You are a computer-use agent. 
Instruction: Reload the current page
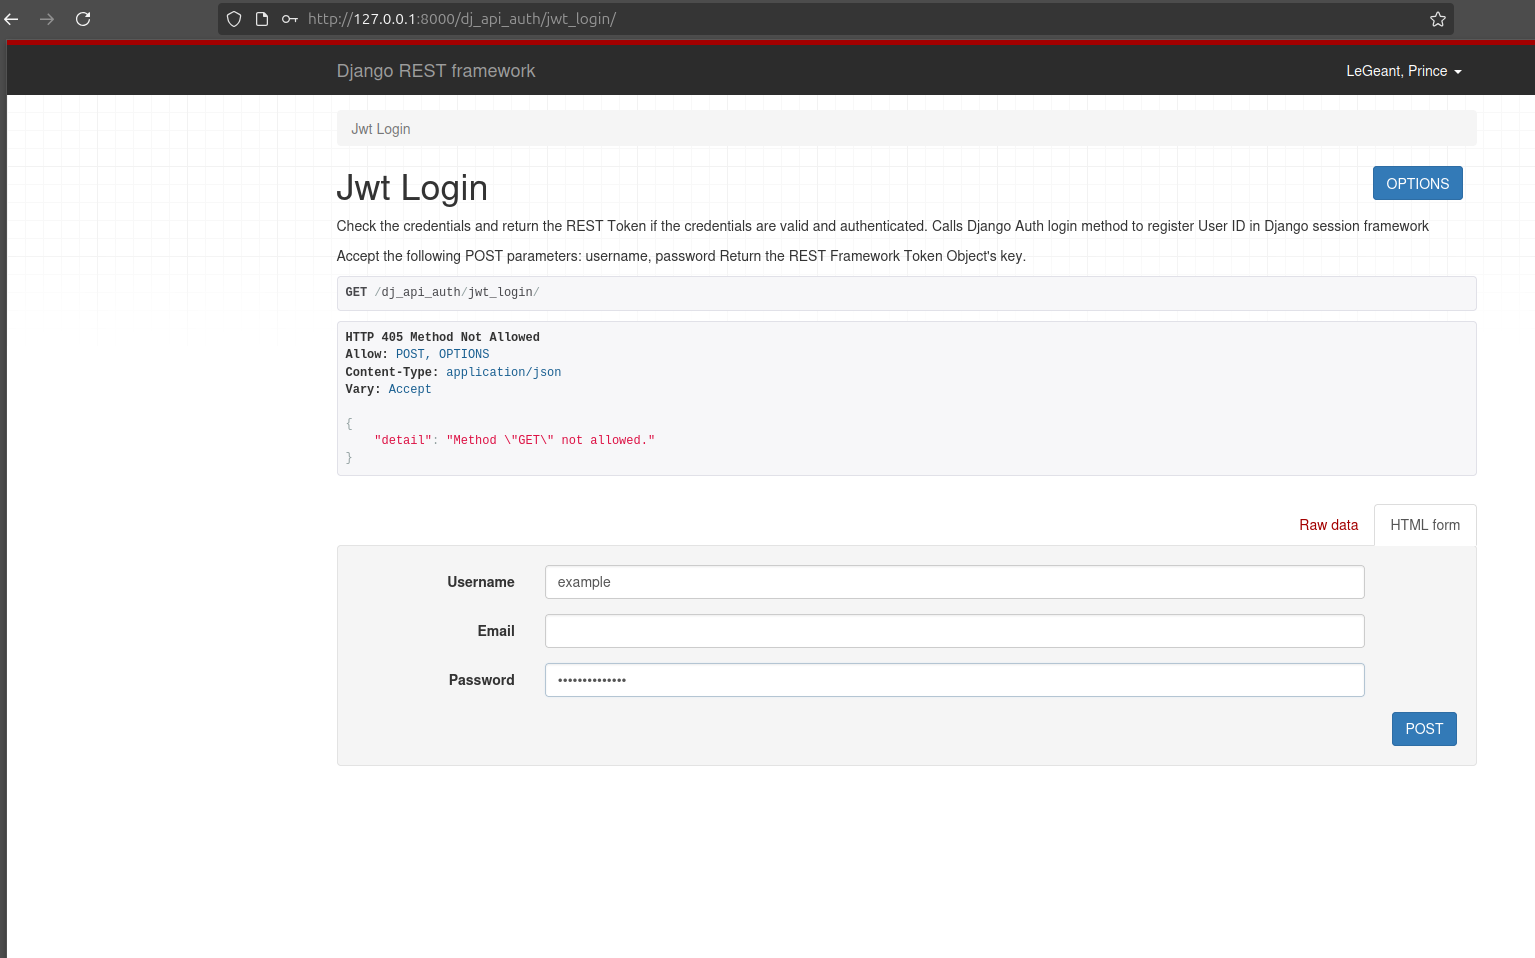pos(83,18)
